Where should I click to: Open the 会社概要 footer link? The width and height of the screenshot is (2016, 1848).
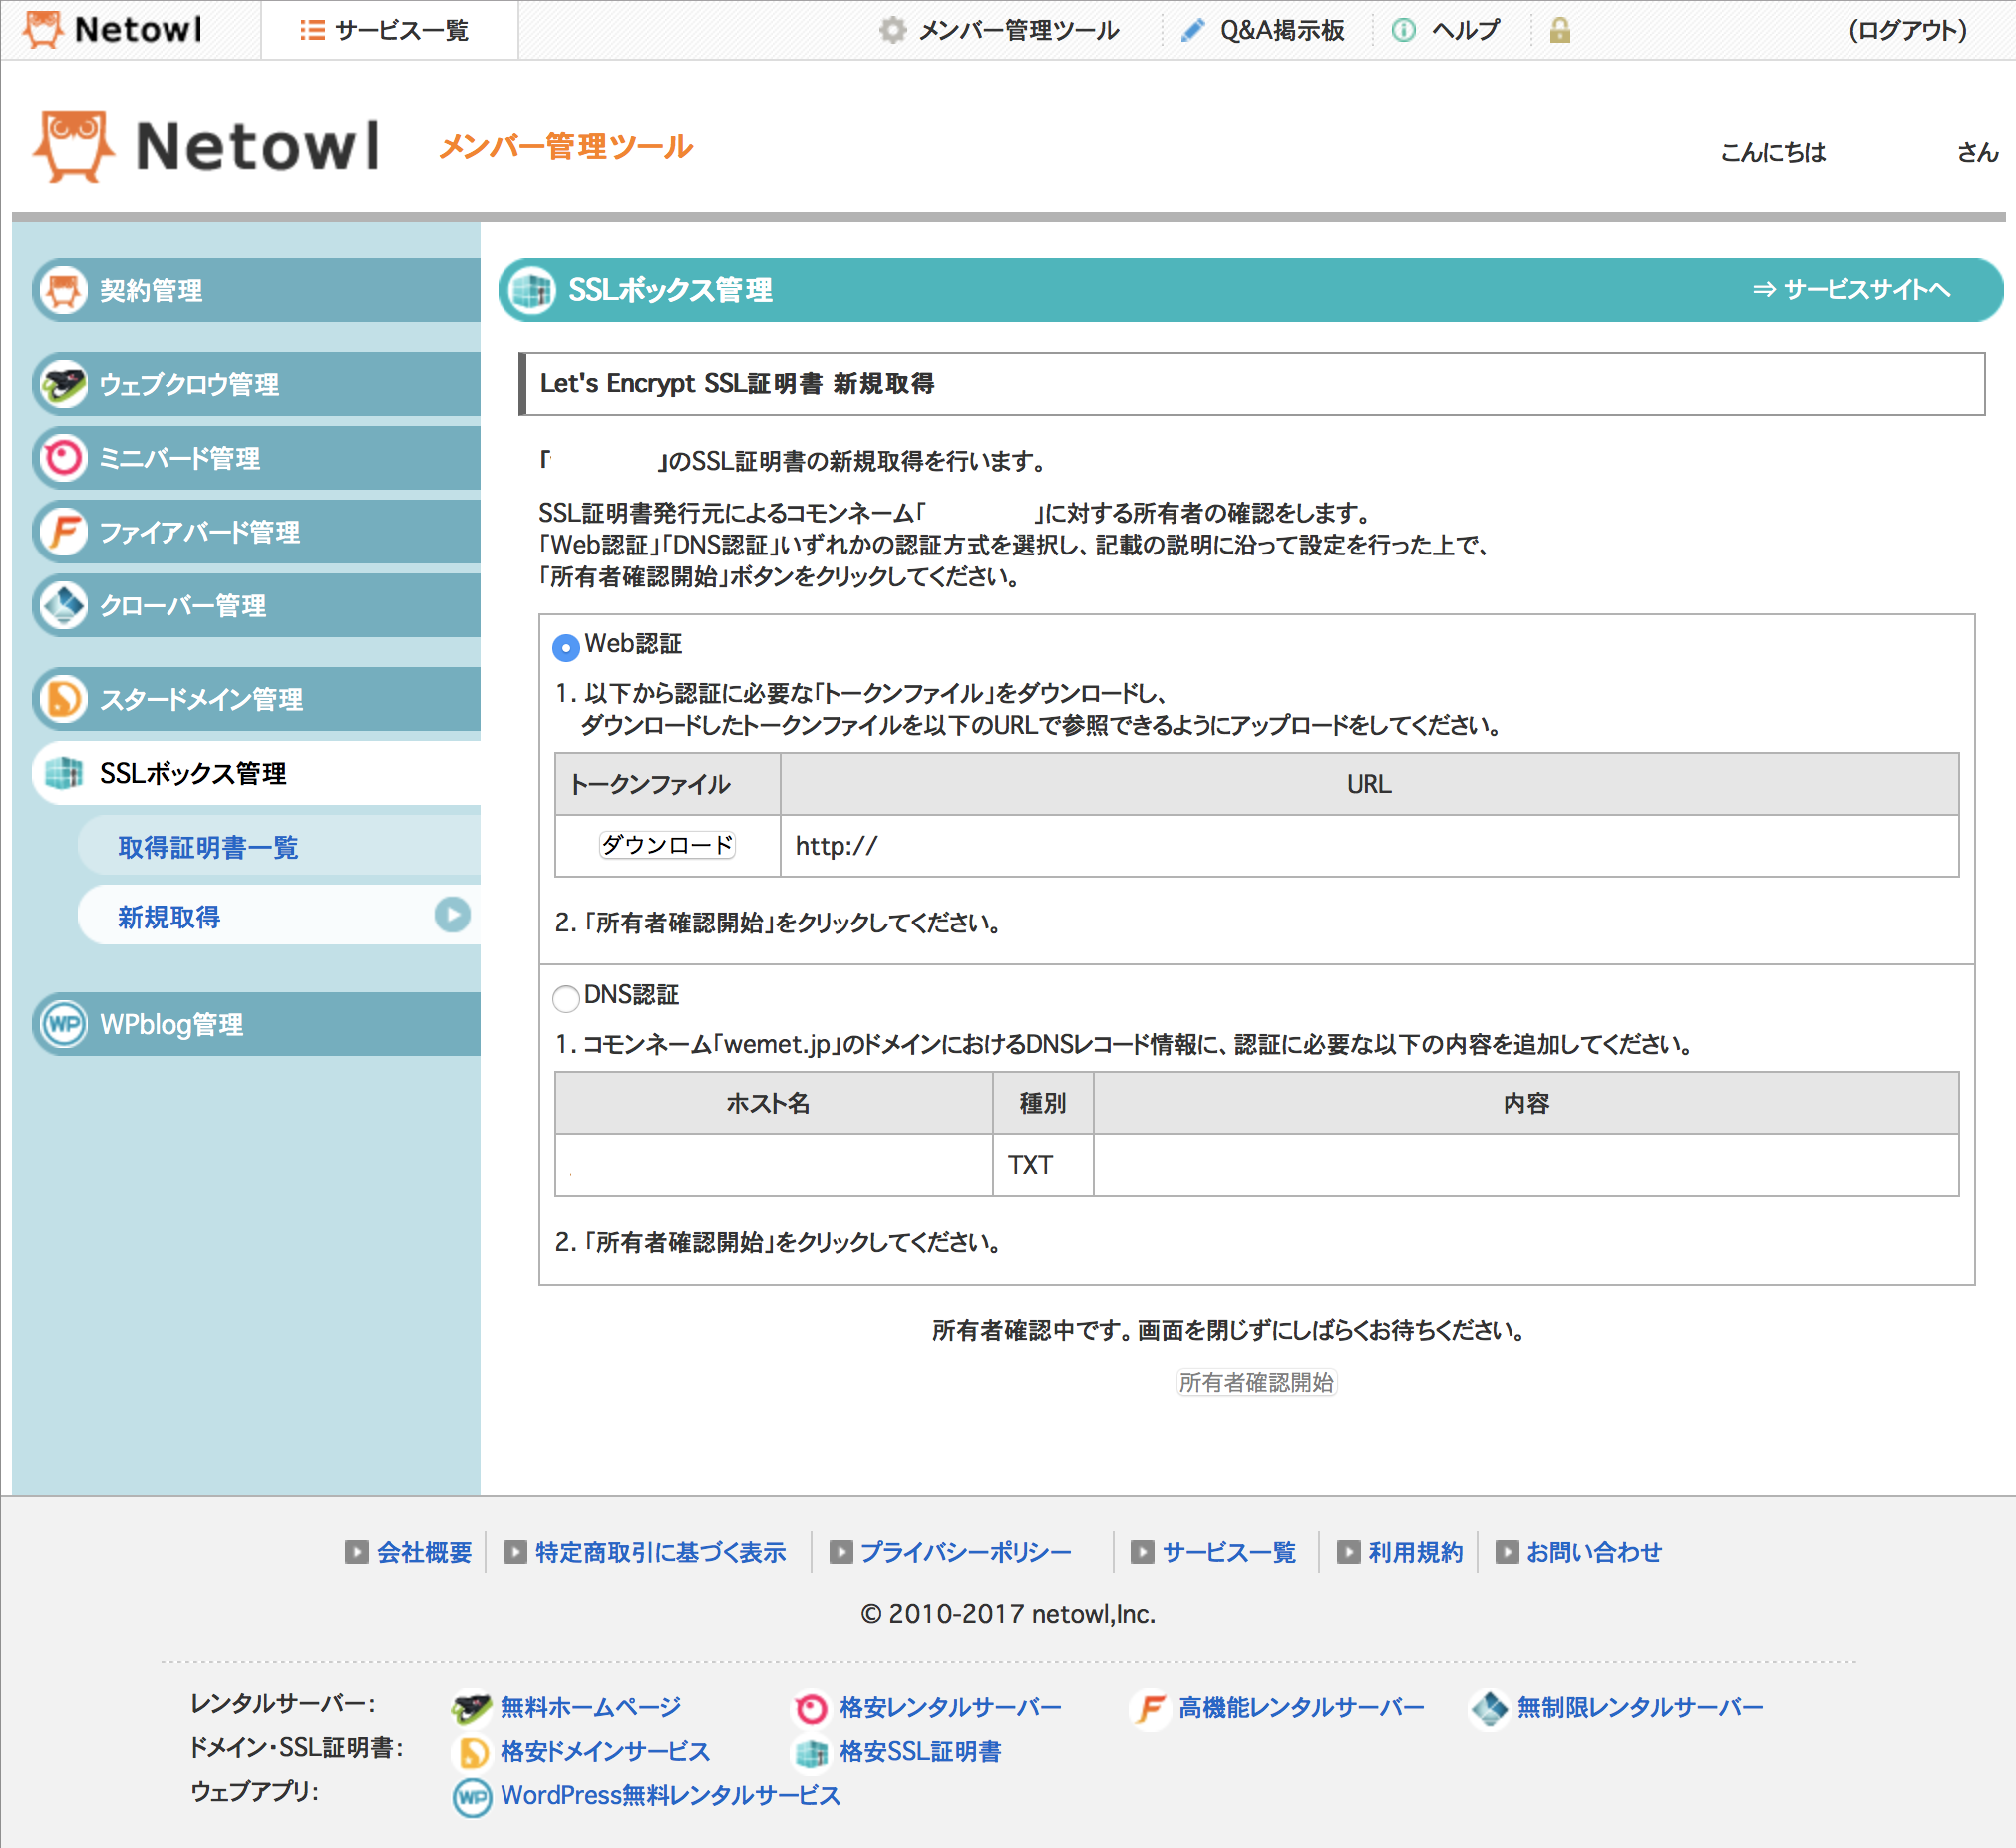424,1552
